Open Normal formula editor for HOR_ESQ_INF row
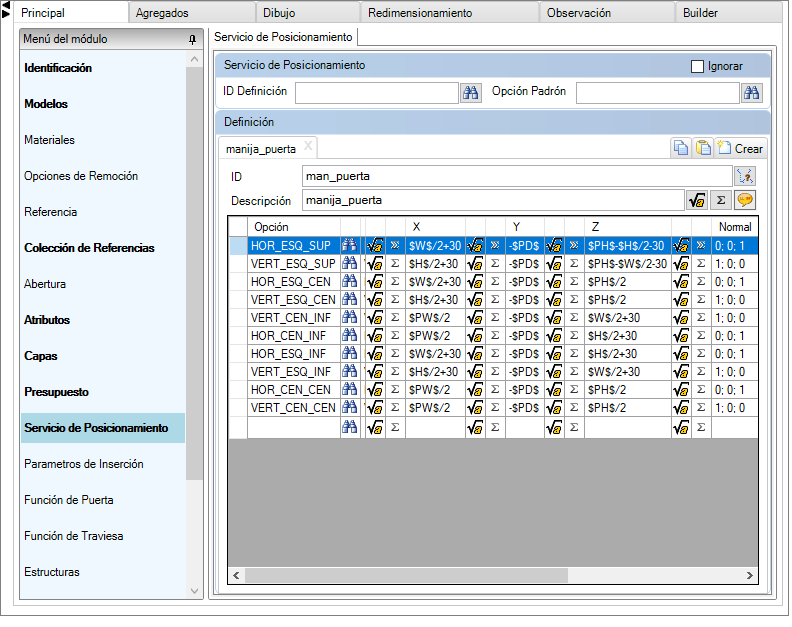The height and width of the screenshot is (627, 792). (681, 354)
